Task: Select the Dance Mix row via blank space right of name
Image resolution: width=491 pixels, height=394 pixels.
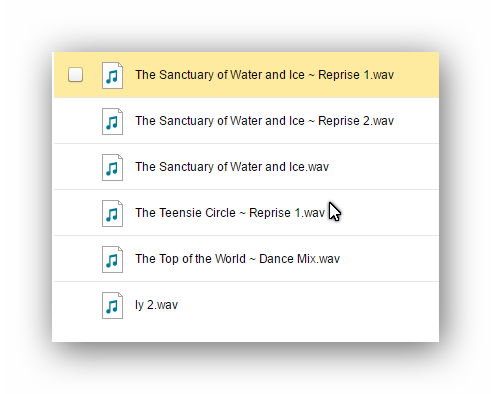Action: [390, 259]
